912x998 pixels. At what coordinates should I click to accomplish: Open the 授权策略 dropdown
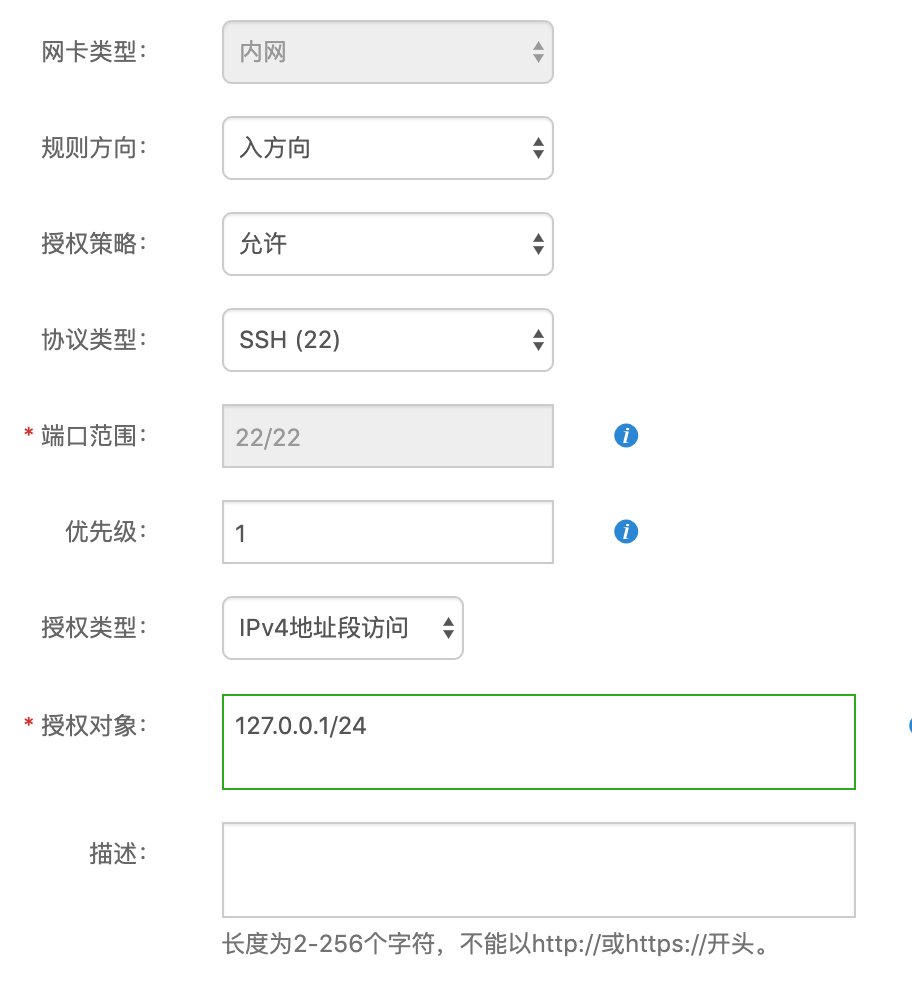click(388, 244)
